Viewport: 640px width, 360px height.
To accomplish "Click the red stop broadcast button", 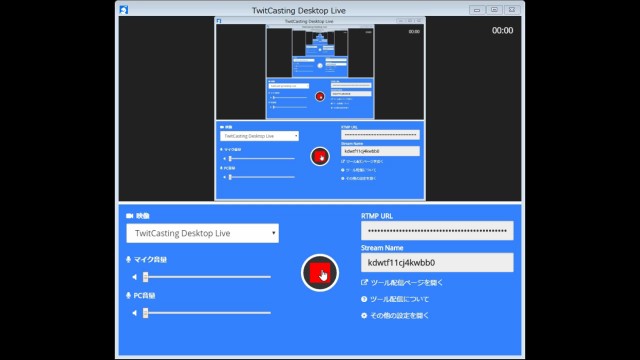I will (x=320, y=273).
